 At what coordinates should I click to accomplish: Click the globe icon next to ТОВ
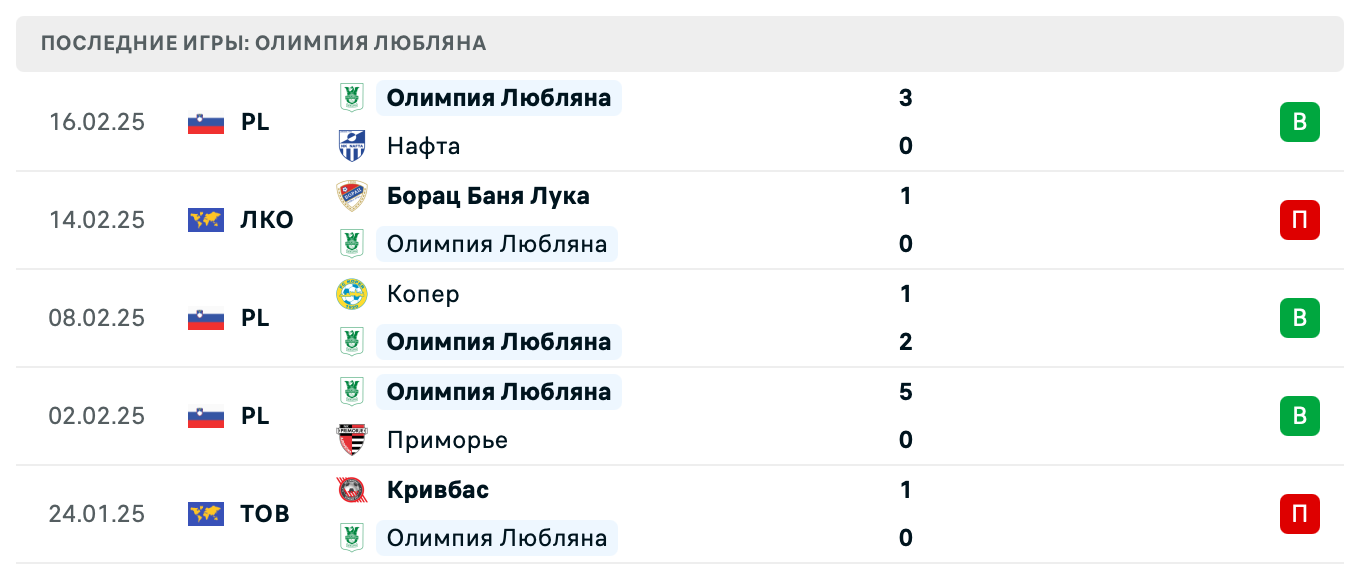click(205, 514)
